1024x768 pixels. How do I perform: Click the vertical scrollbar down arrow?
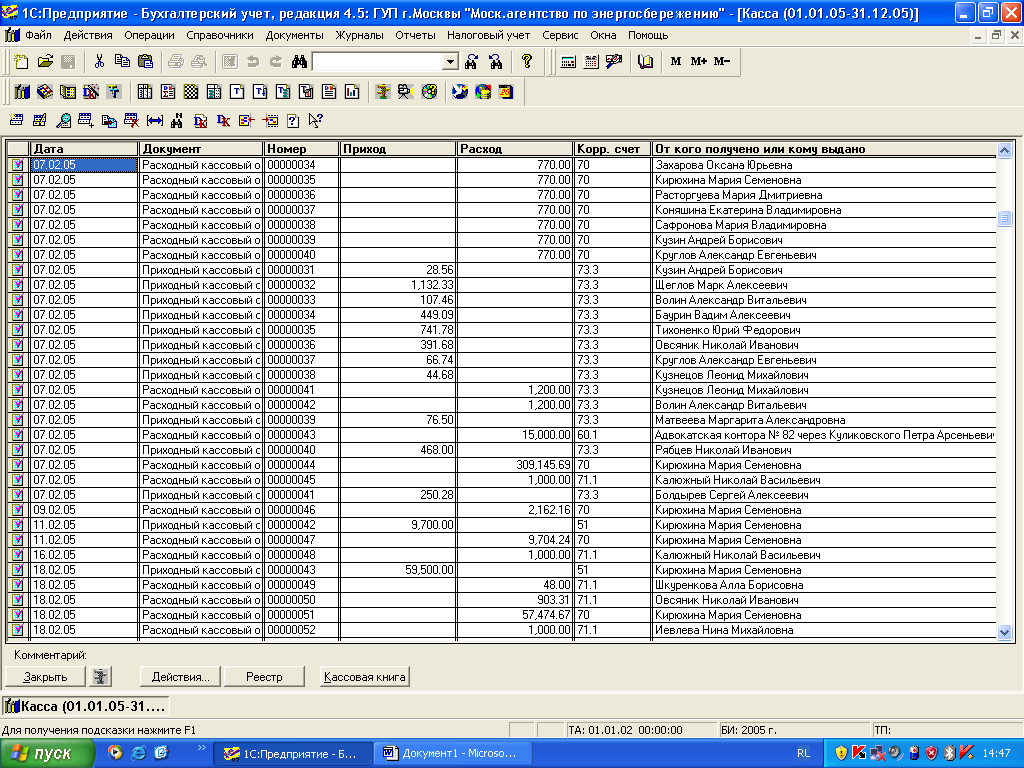1005,632
